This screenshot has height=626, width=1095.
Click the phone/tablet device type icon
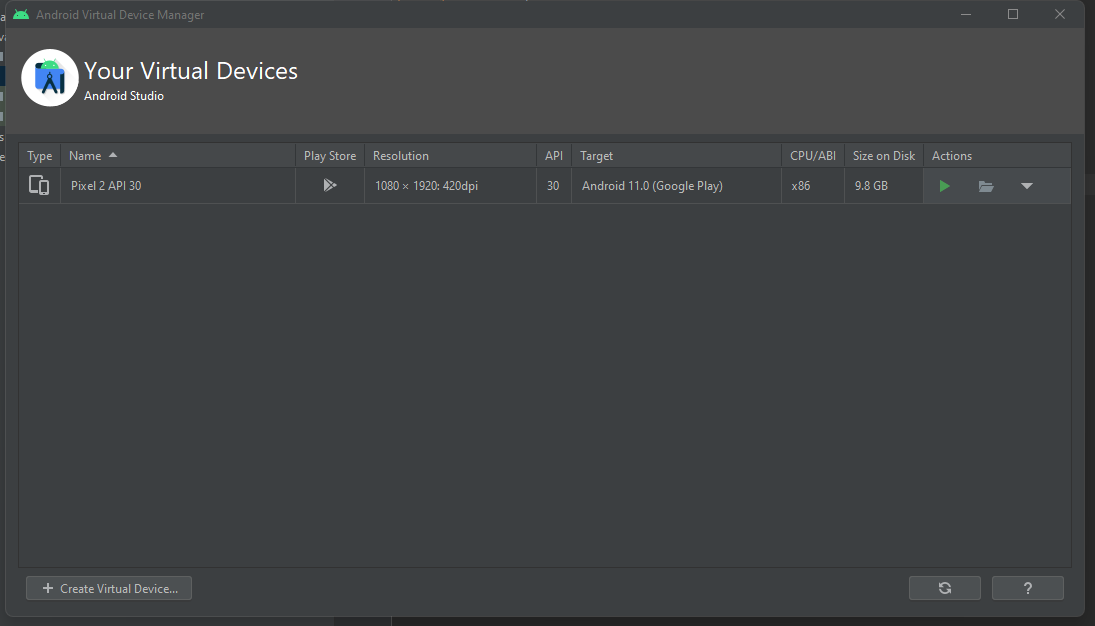(39, 185)
